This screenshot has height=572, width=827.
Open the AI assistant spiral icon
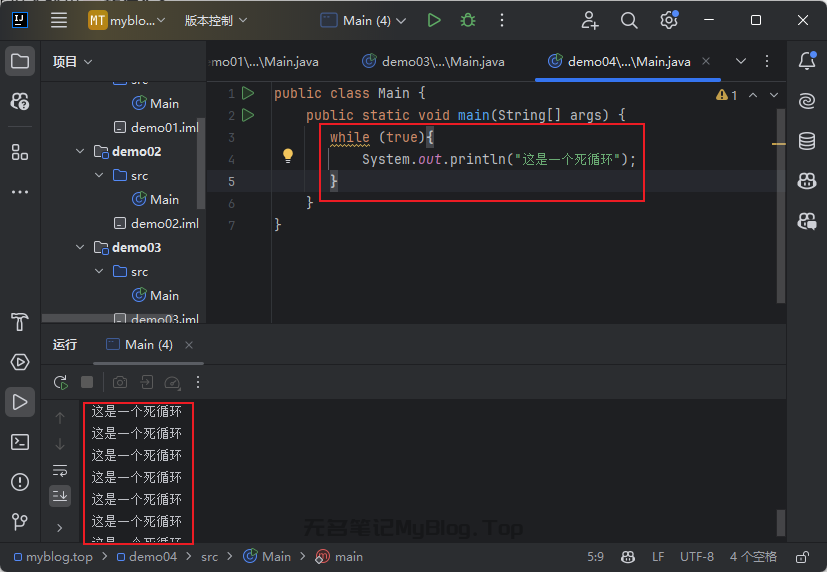coord(807,101)
